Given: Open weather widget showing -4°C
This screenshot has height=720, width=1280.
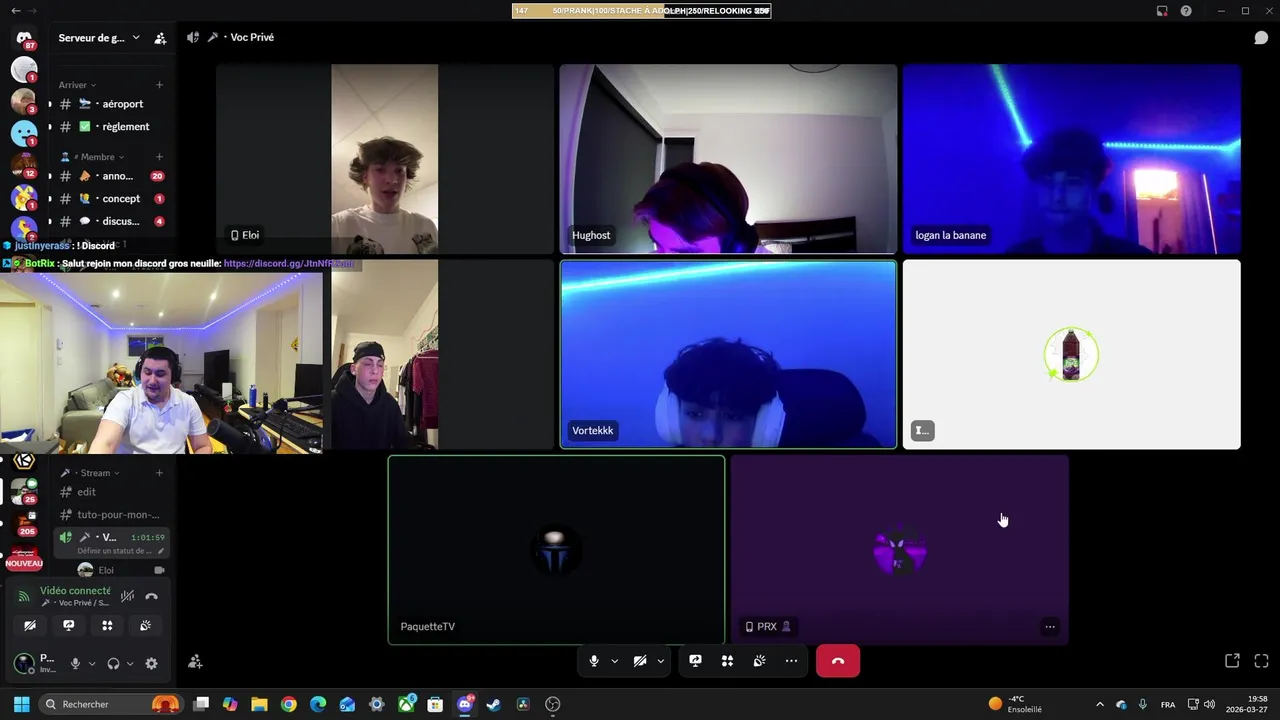Looking at the screenshot, I should pos(1015,704).
